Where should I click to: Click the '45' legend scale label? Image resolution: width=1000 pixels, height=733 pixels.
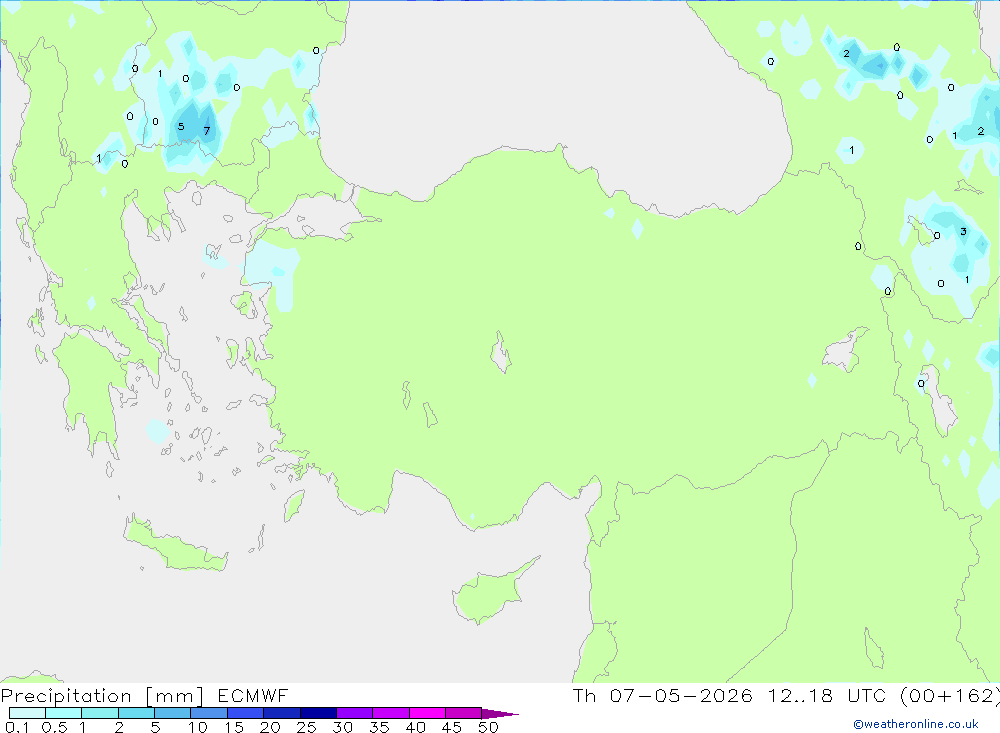[x=452, y=727]
